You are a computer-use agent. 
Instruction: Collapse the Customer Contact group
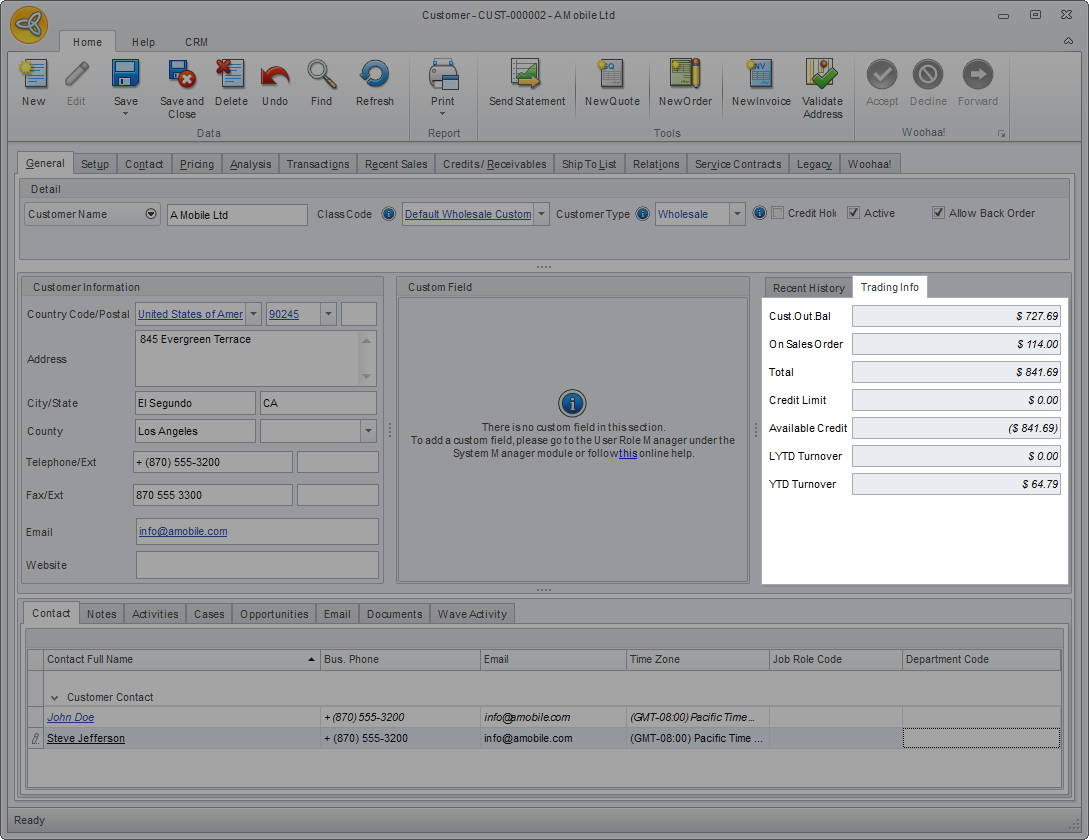click(57, 697)
